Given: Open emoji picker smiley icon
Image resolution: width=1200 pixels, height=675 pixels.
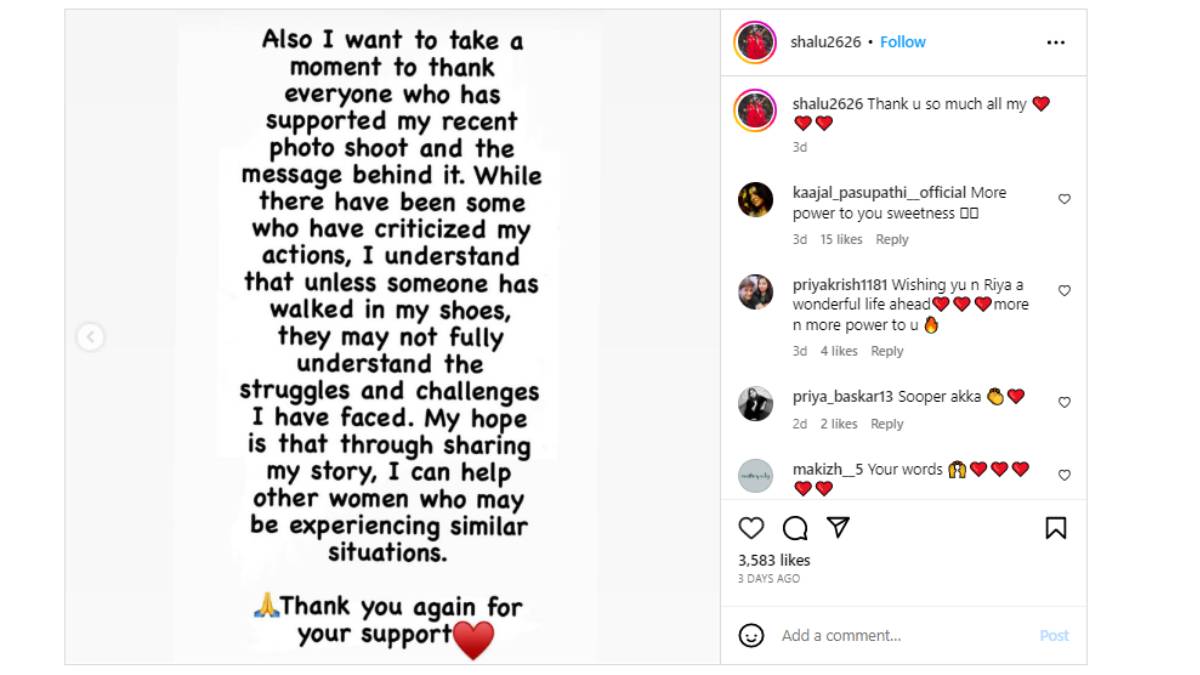Looking at the screenshot, I should (751, 635).
